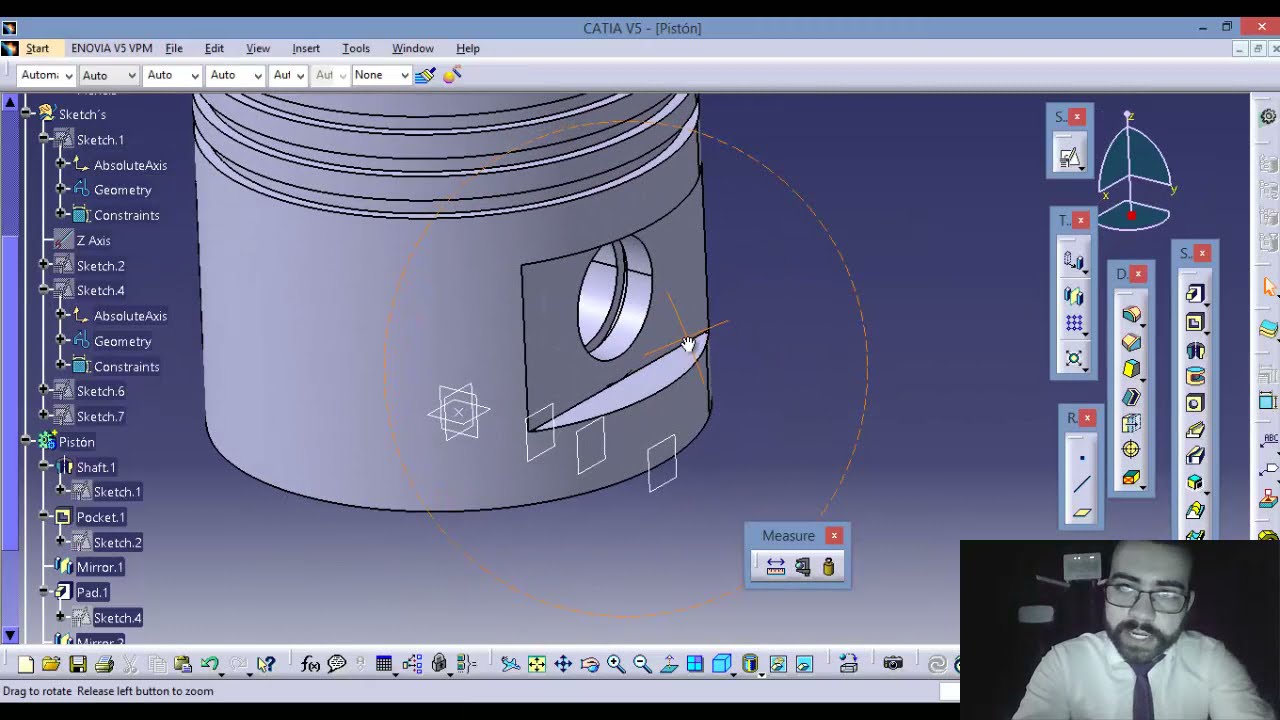
Task: Click the Plane icon in R.. toolbar
Action: 1081,513
